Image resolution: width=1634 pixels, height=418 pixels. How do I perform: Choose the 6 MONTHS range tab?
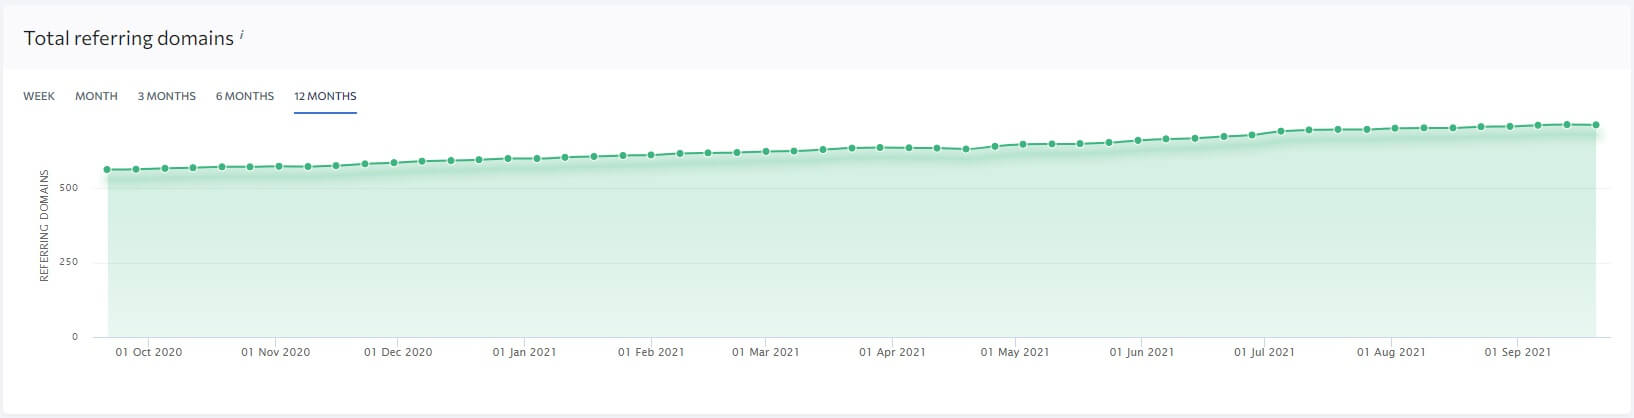[x=244, y=96]
